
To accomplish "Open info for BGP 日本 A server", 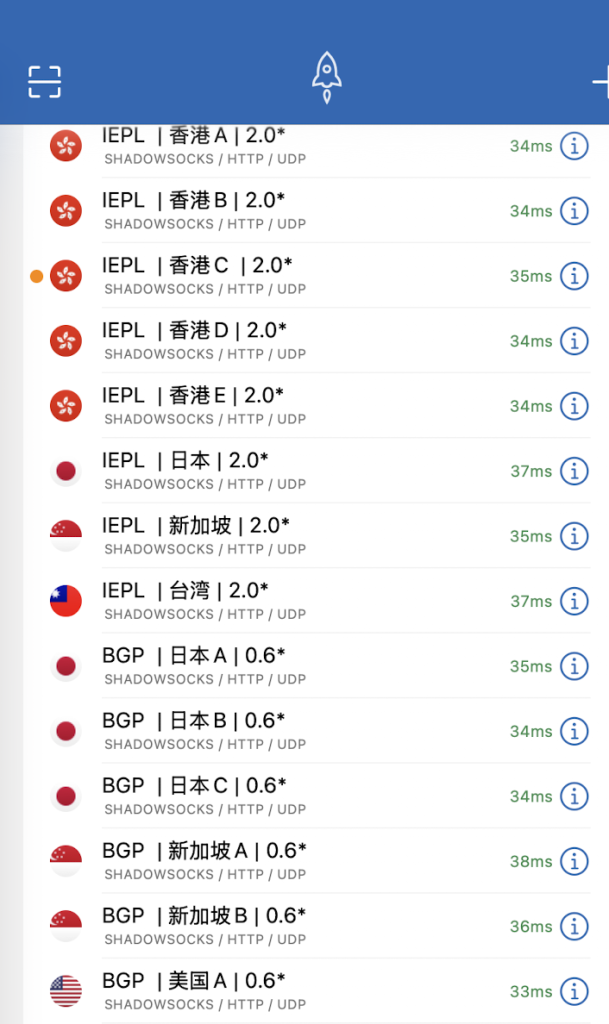I will pos(574,666).
